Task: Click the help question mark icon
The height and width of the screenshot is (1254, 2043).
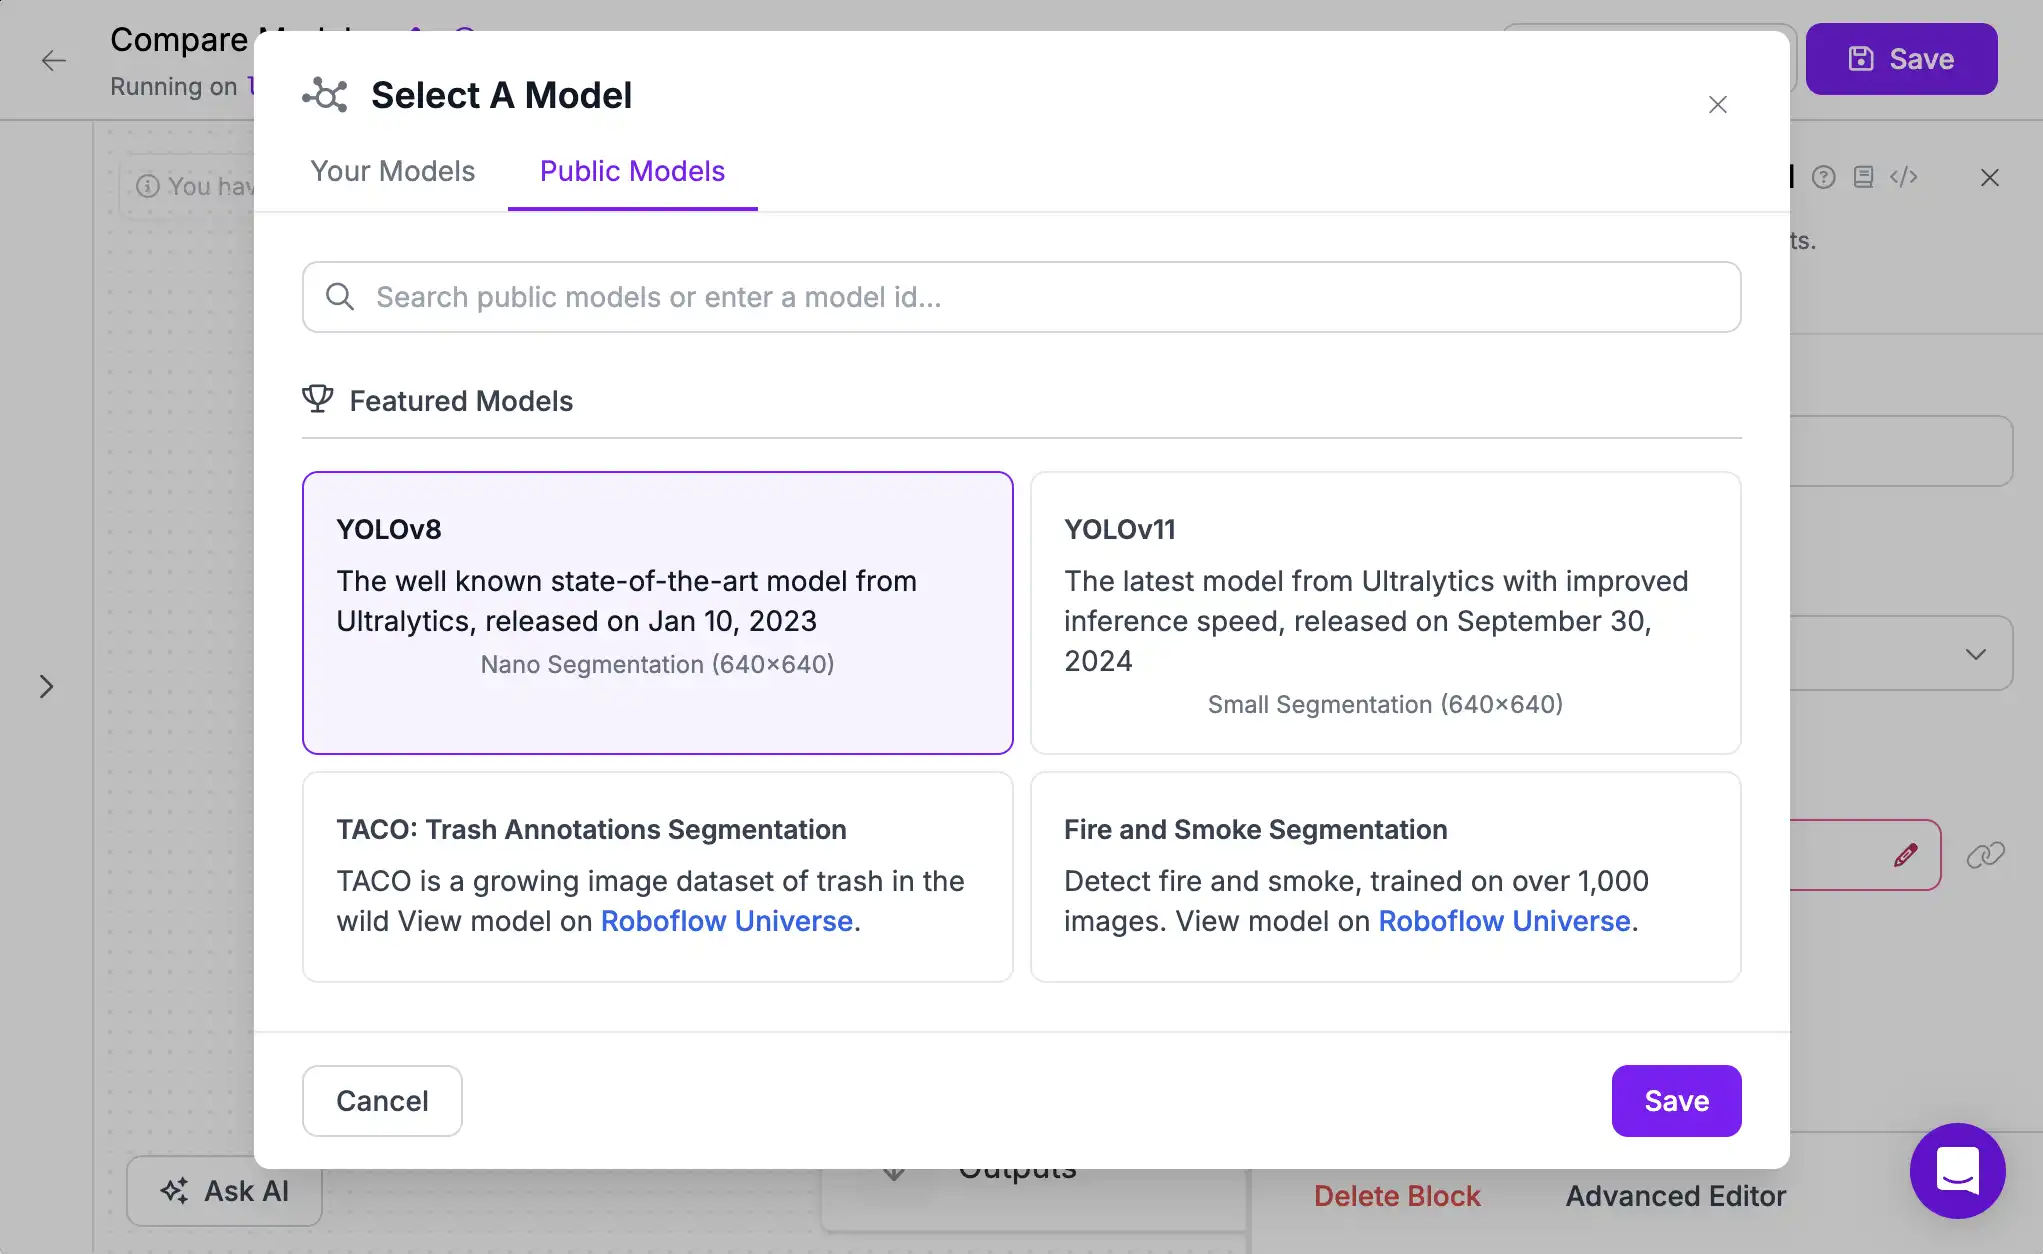Action: [x=1823, y=177]
